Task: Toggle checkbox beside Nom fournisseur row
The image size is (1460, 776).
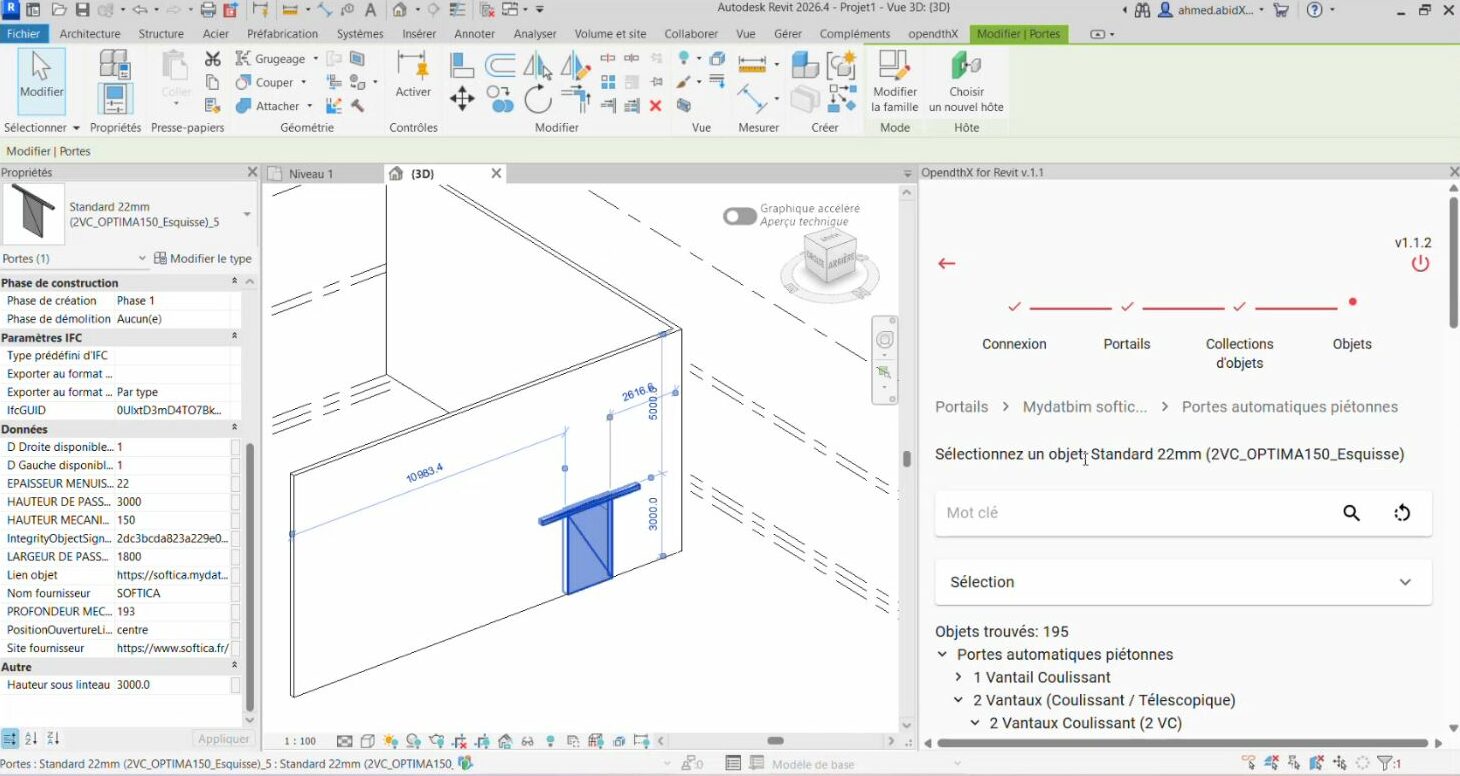Action: coord(235,593)
